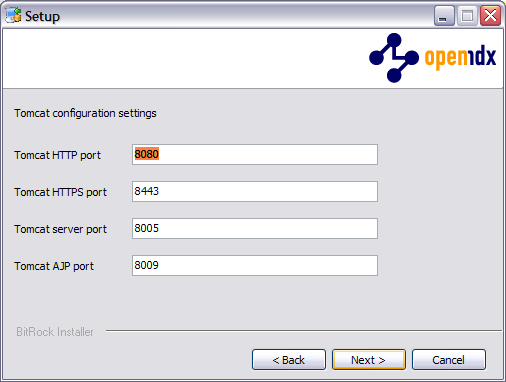Select the Tomcat HTTPS port input
Viewport: 506px width, 382px height.
255,191
